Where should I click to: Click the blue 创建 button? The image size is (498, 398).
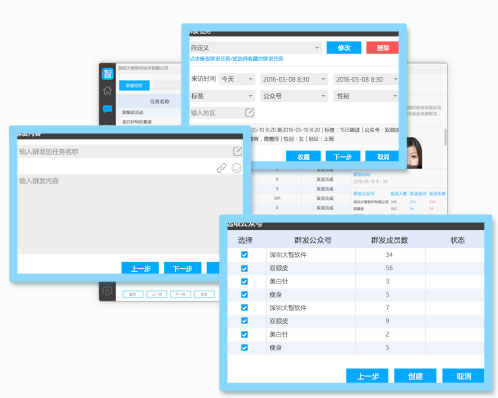click(415, 376)
